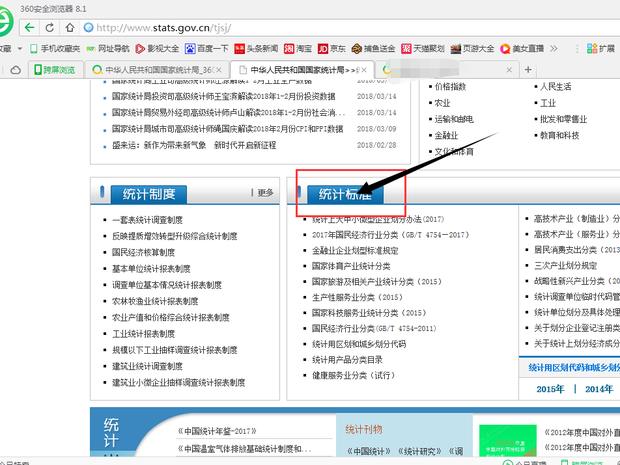The height and width of the screenshot is (465, 620).
Task: Open 反映提质增效转型升级综合统计制度 link
Action: (175, 236)
